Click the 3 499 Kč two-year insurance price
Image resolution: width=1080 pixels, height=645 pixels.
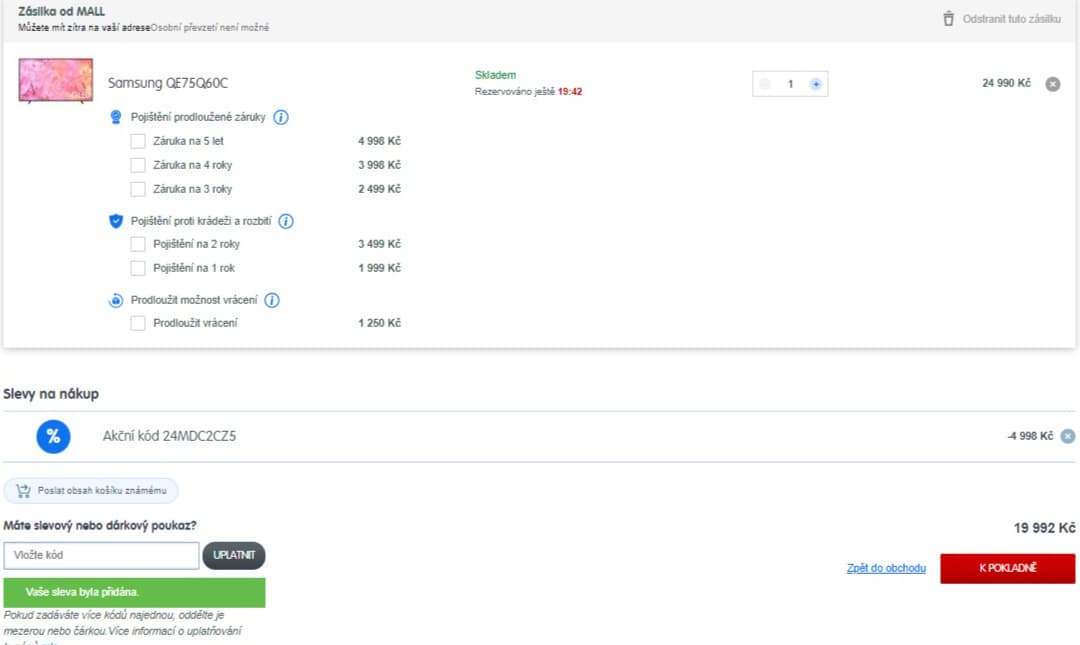pyautogui.click(x=380, y=244)
